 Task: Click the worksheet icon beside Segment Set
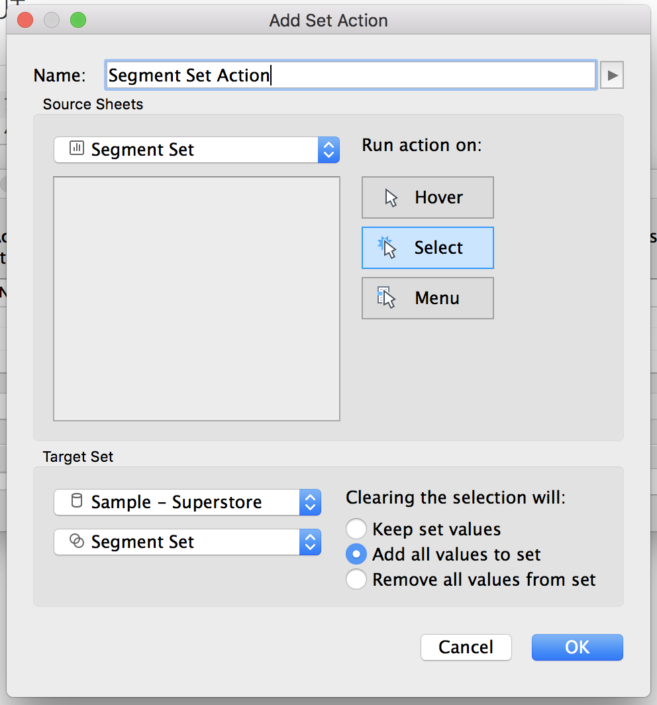pos(76,149)
